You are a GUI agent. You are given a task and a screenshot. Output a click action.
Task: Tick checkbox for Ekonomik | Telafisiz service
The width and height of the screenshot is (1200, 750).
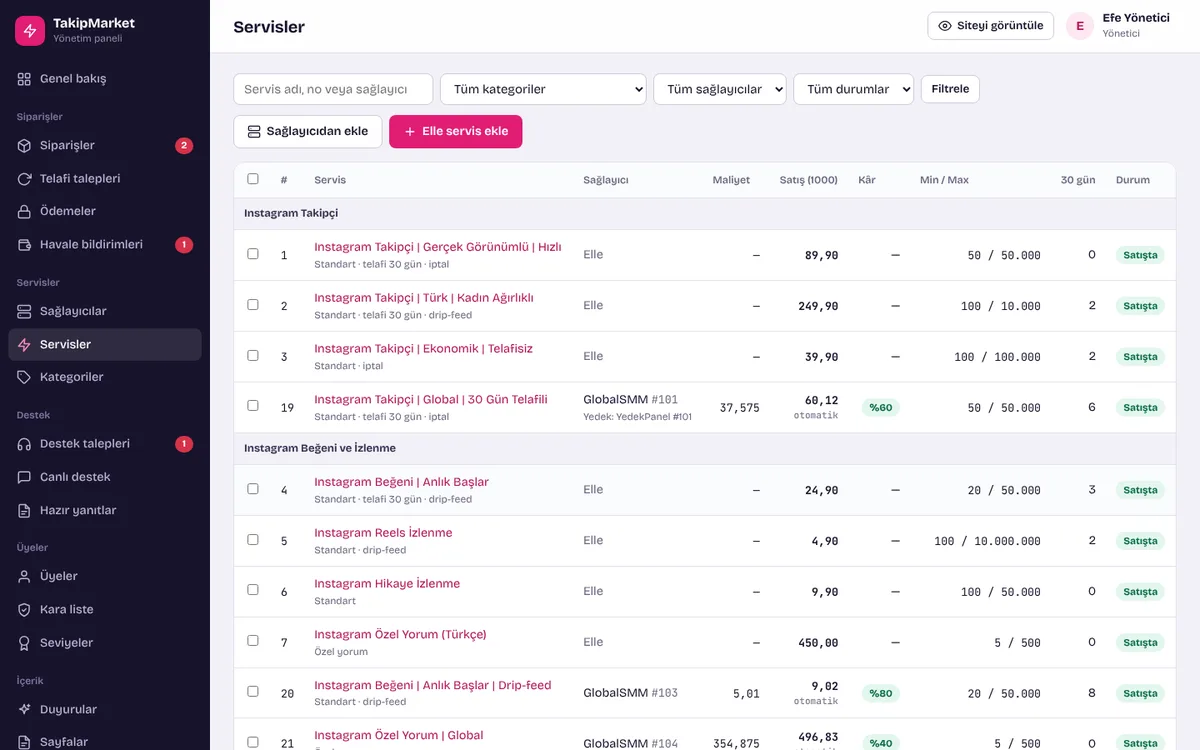pyautogui.click(x=253, y=356)
